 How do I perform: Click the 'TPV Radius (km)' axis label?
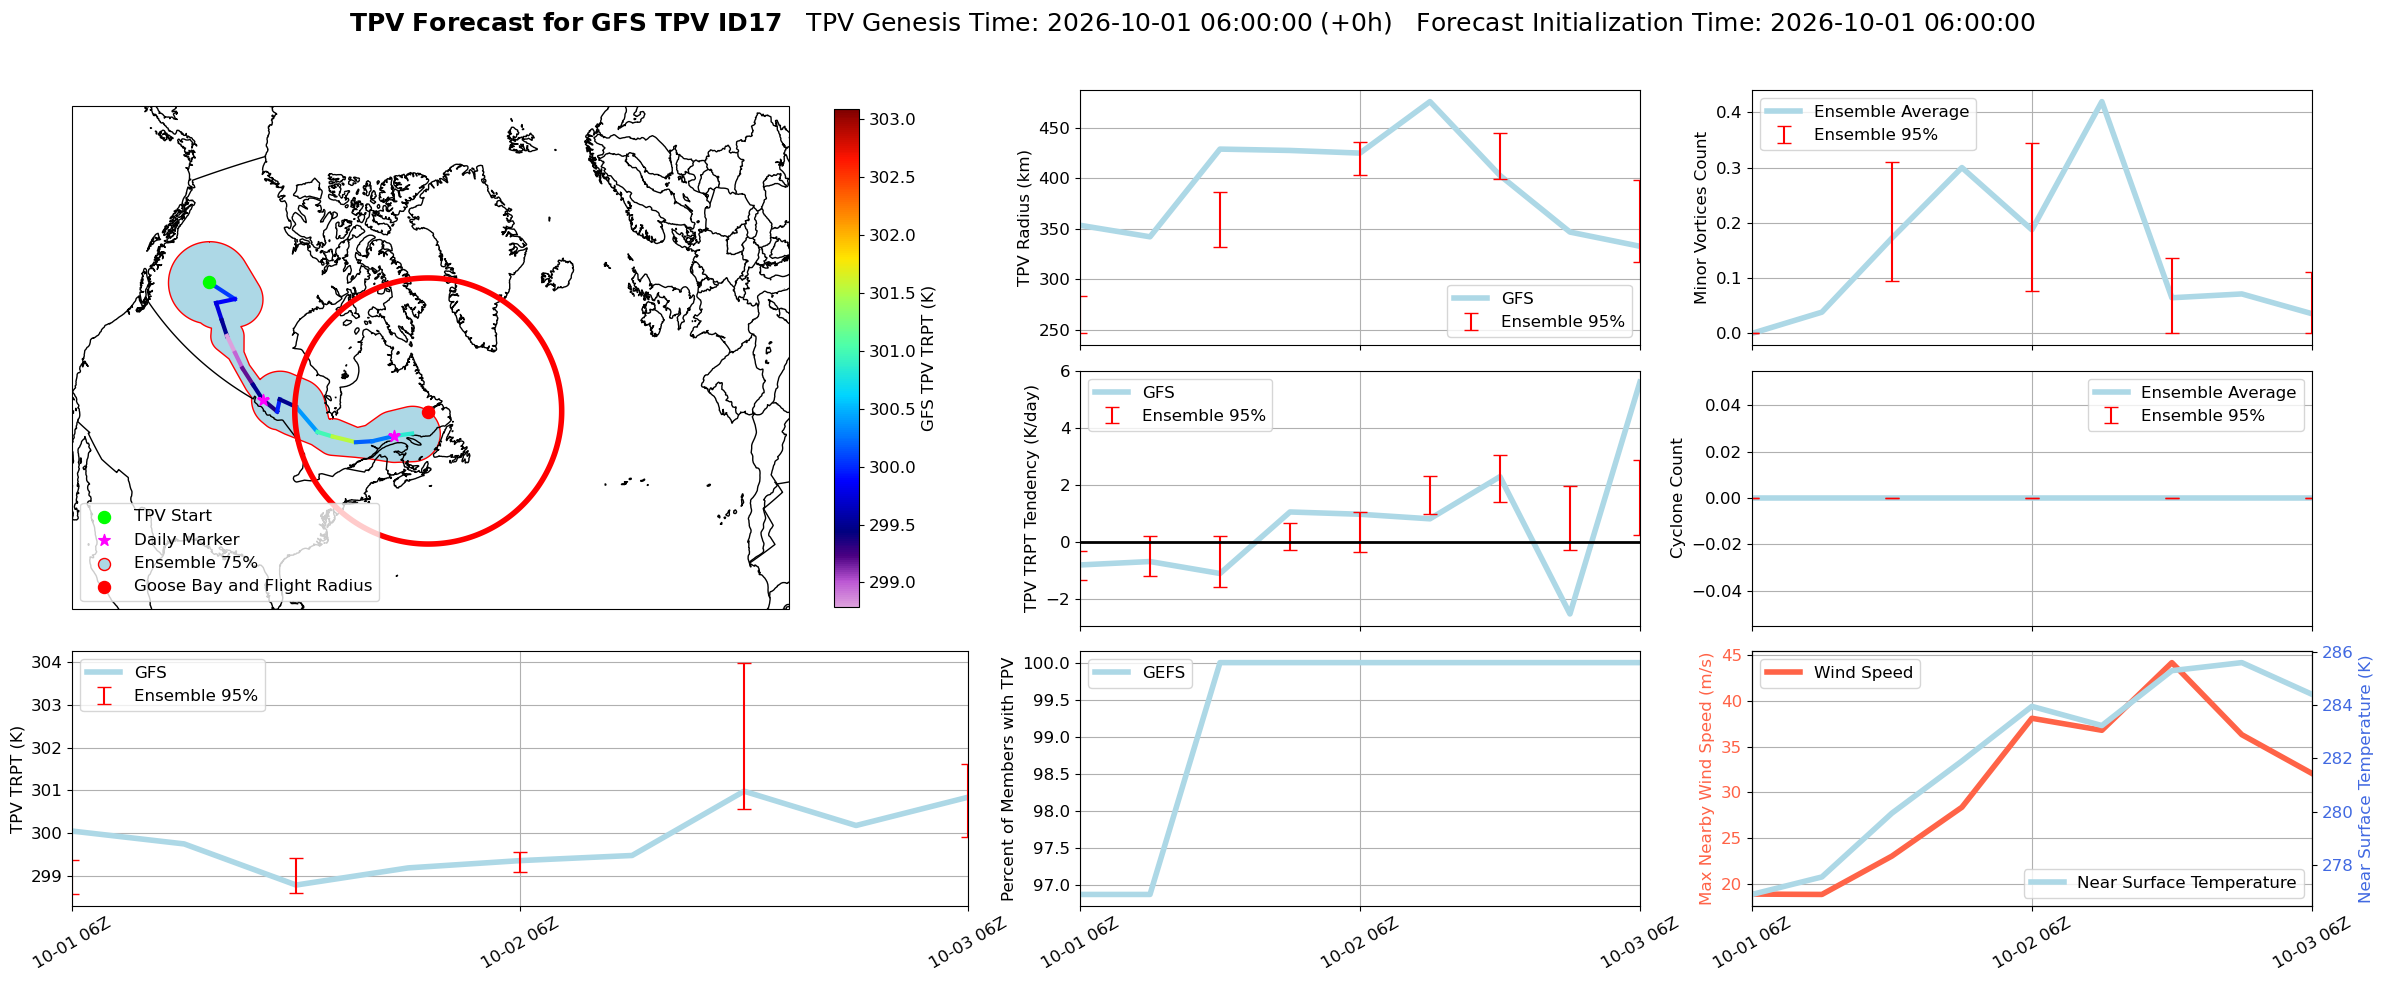click(1024, 219)
